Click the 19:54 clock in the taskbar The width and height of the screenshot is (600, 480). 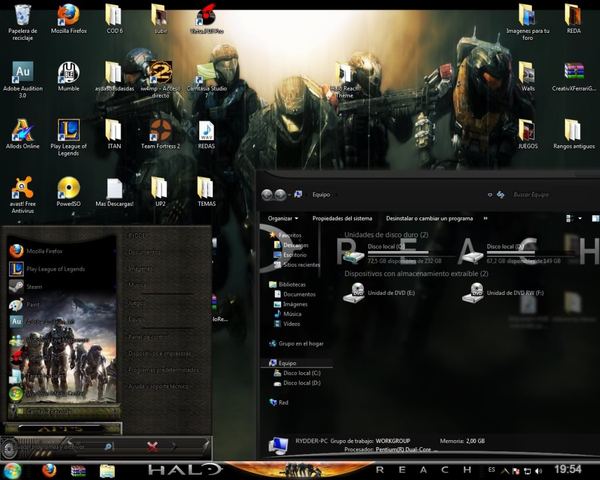coord(568,469)
